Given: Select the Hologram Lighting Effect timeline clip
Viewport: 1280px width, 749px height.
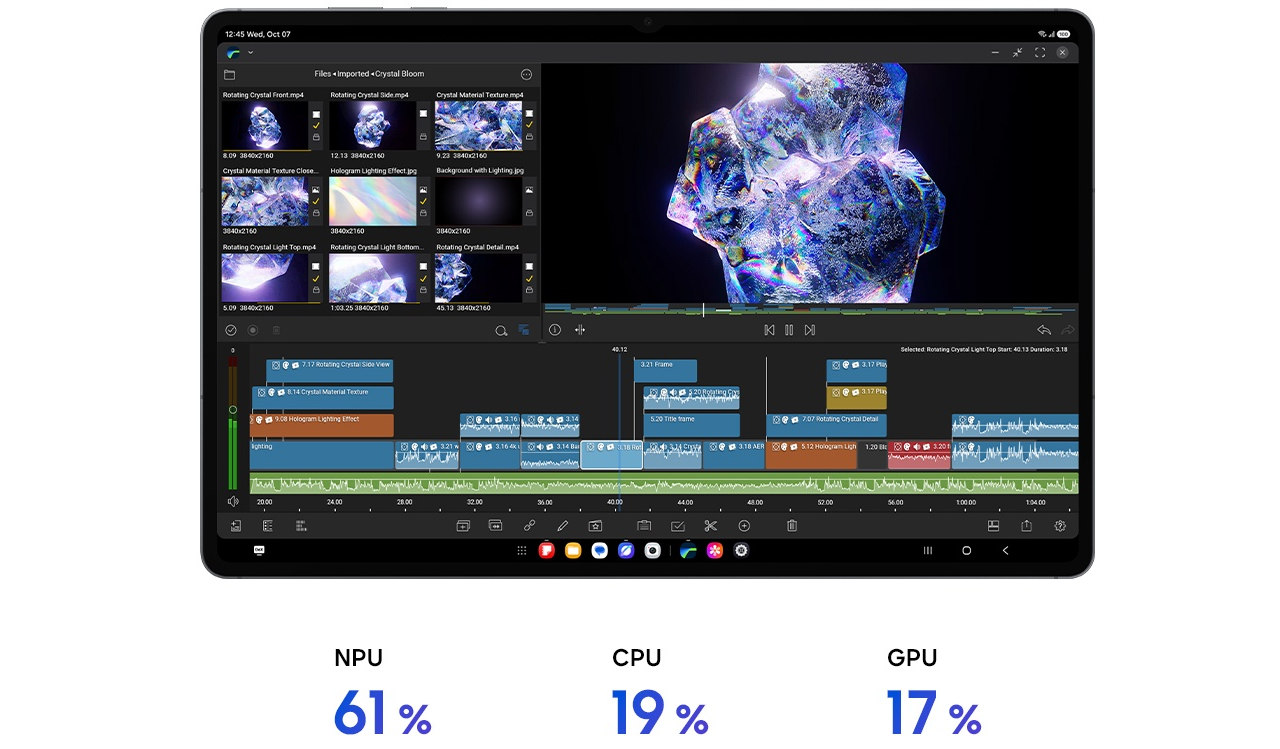Looking at the screenshot, I should pos(321,425).
